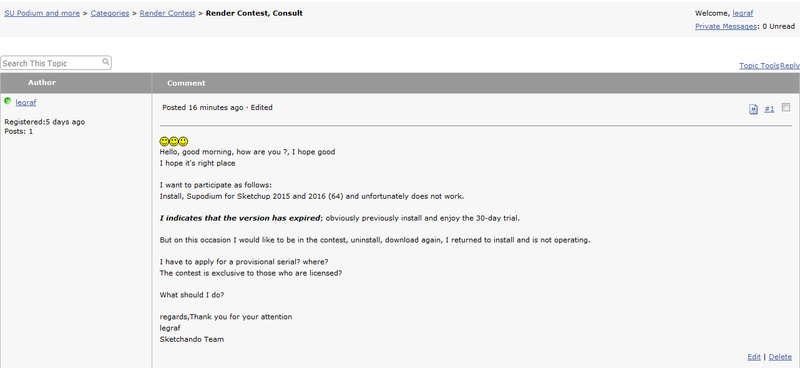Viewport: 800px width, 368px height.
Task: Click the quote post icon beside #1
Action: click(753, 109)
